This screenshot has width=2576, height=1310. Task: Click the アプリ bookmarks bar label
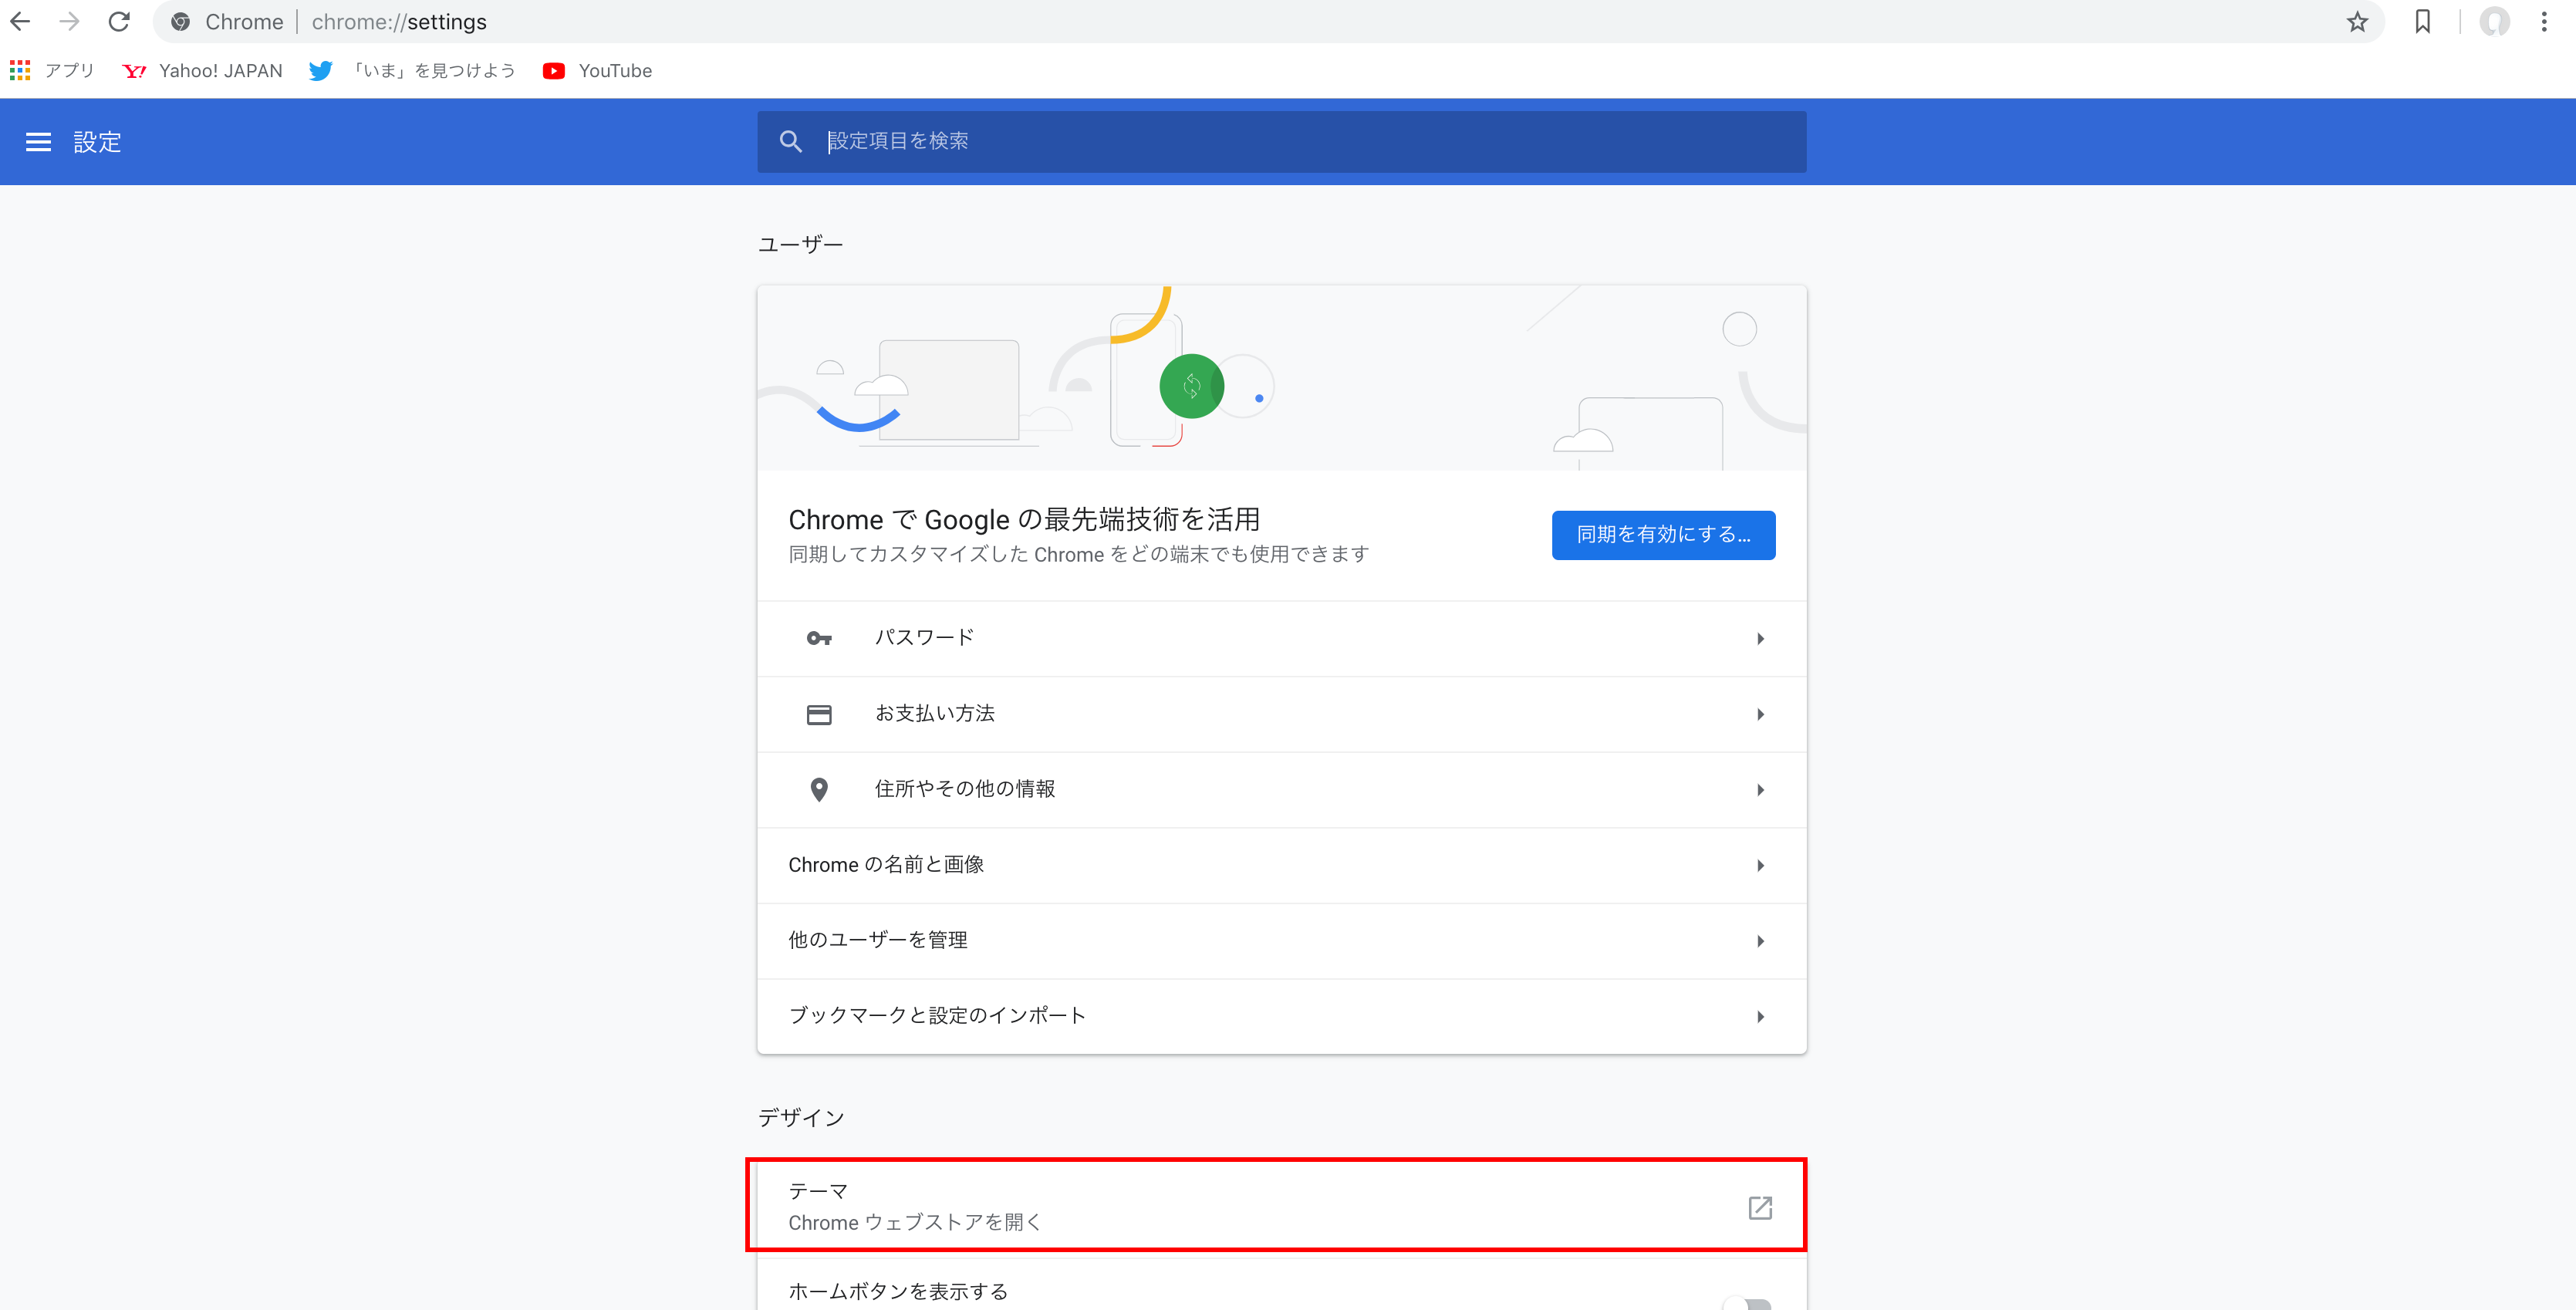click(x=69, y=70)
